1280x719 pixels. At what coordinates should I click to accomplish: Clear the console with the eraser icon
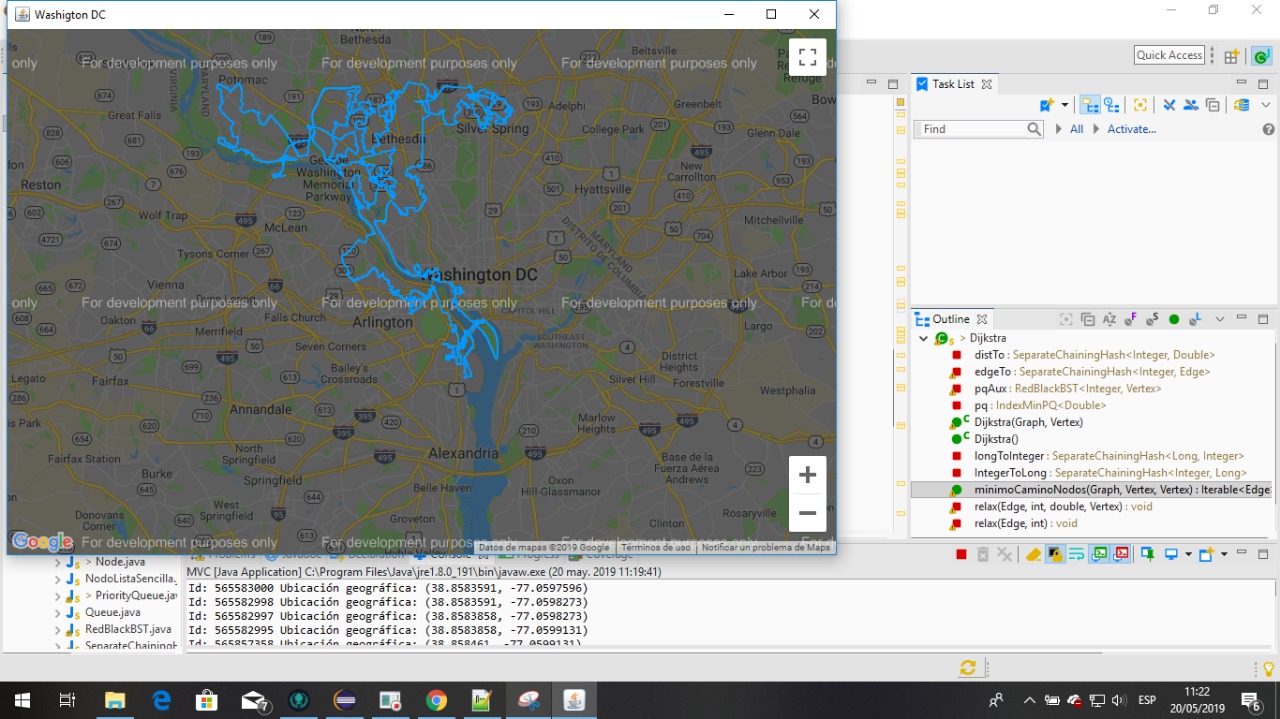click(x=1034, y=554)
